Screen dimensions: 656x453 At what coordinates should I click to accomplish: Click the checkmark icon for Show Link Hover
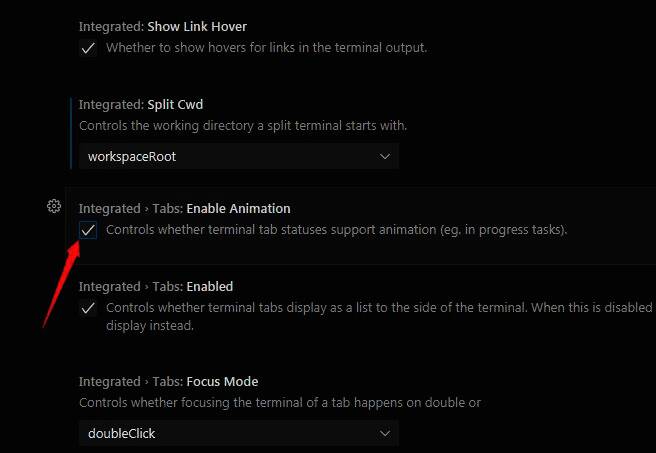point(88,48)
